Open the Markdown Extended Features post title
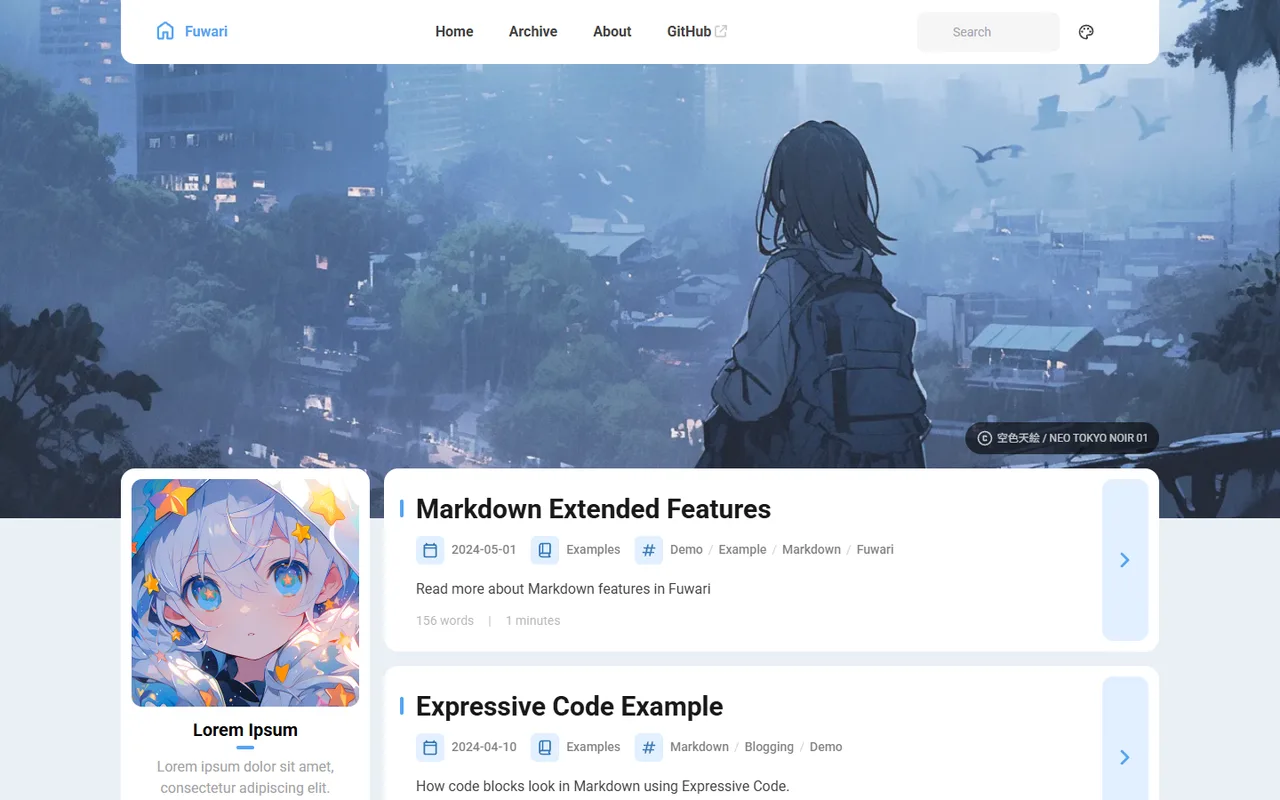 point(593,509)
